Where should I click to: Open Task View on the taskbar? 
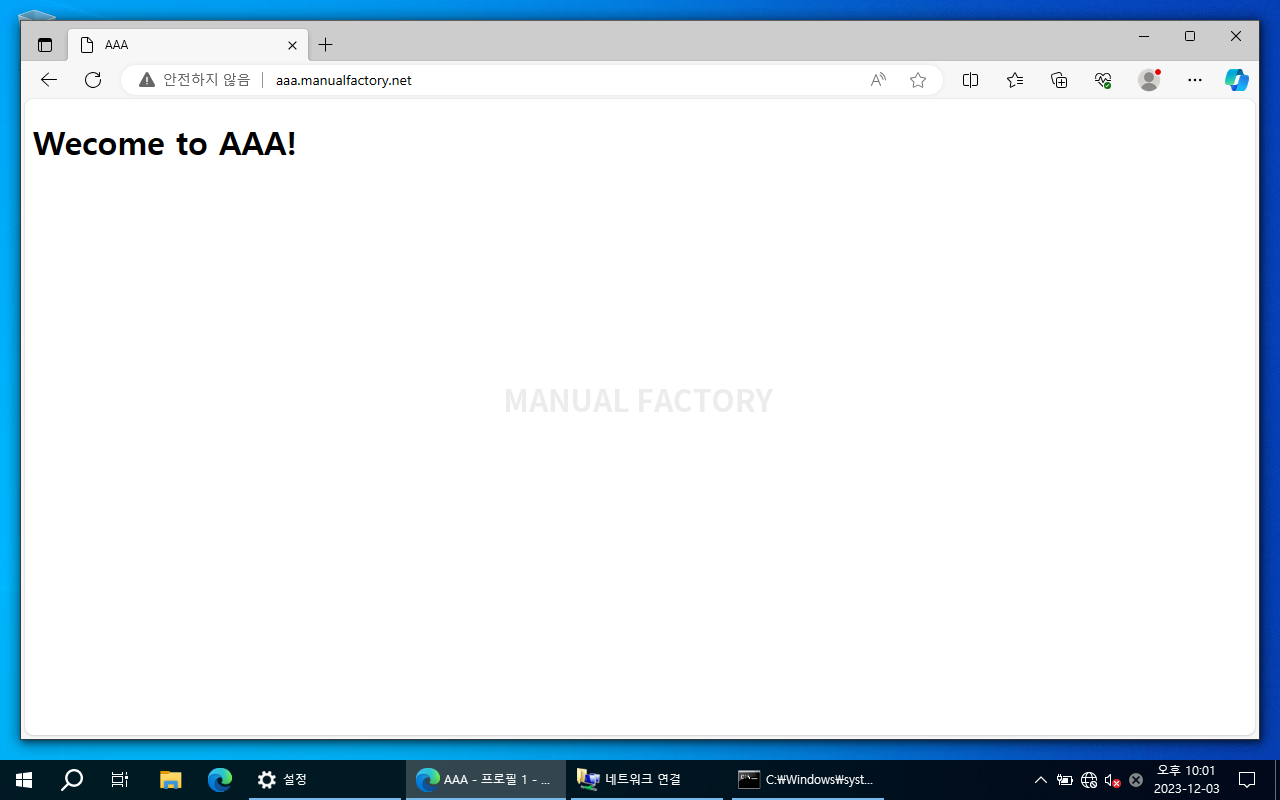tap(120, 780)
